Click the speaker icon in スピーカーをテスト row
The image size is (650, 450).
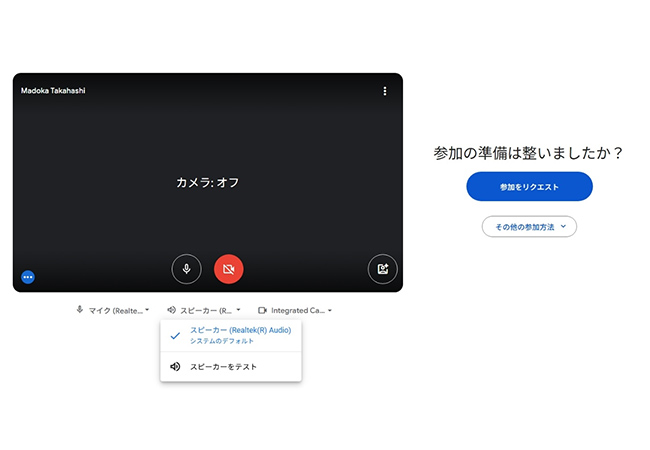tap(175, 367)
